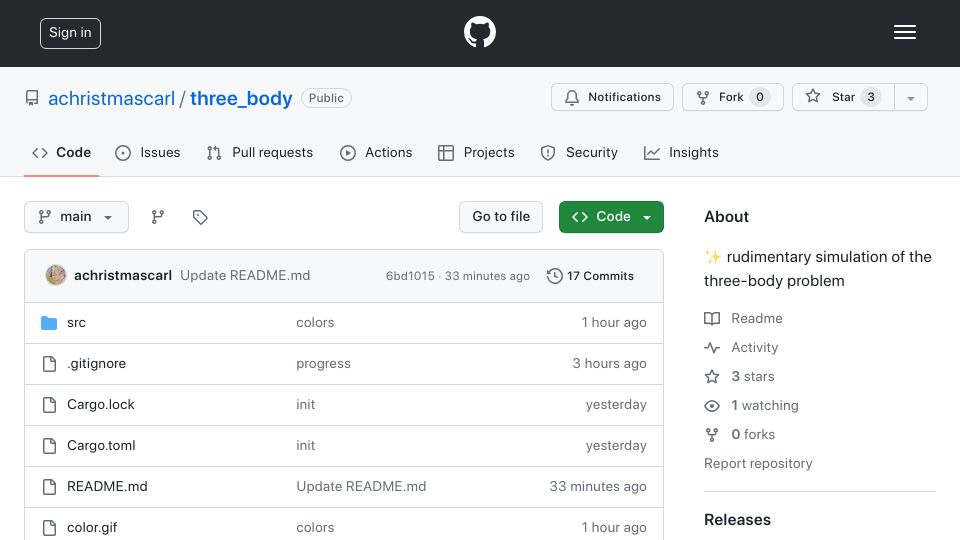Click the Notifications bell button
Screen dimensions: 960x540
(612, 97)
